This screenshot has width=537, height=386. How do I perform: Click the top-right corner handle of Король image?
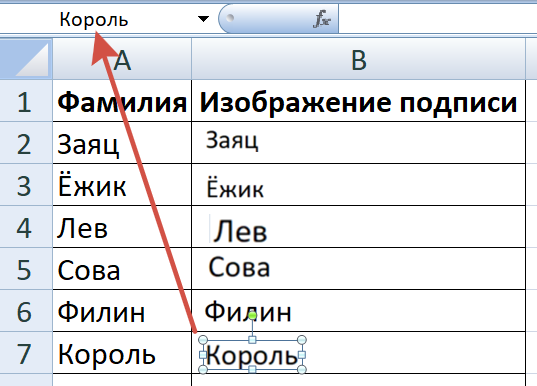point(302,340)
